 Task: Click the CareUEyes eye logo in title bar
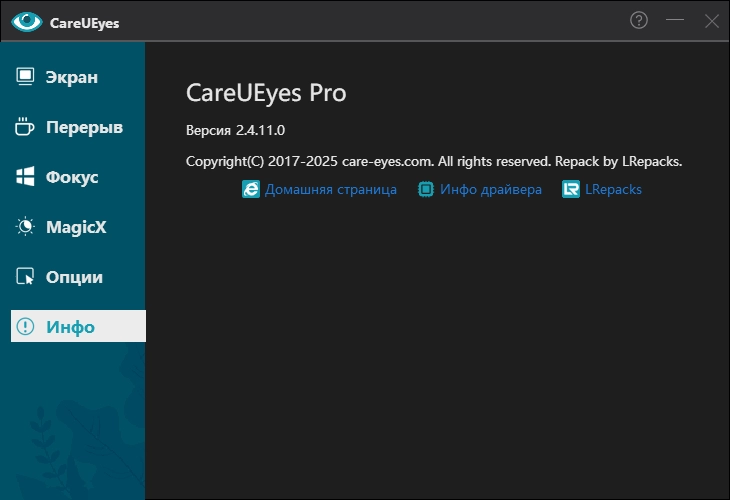click(x=27, y=21)
